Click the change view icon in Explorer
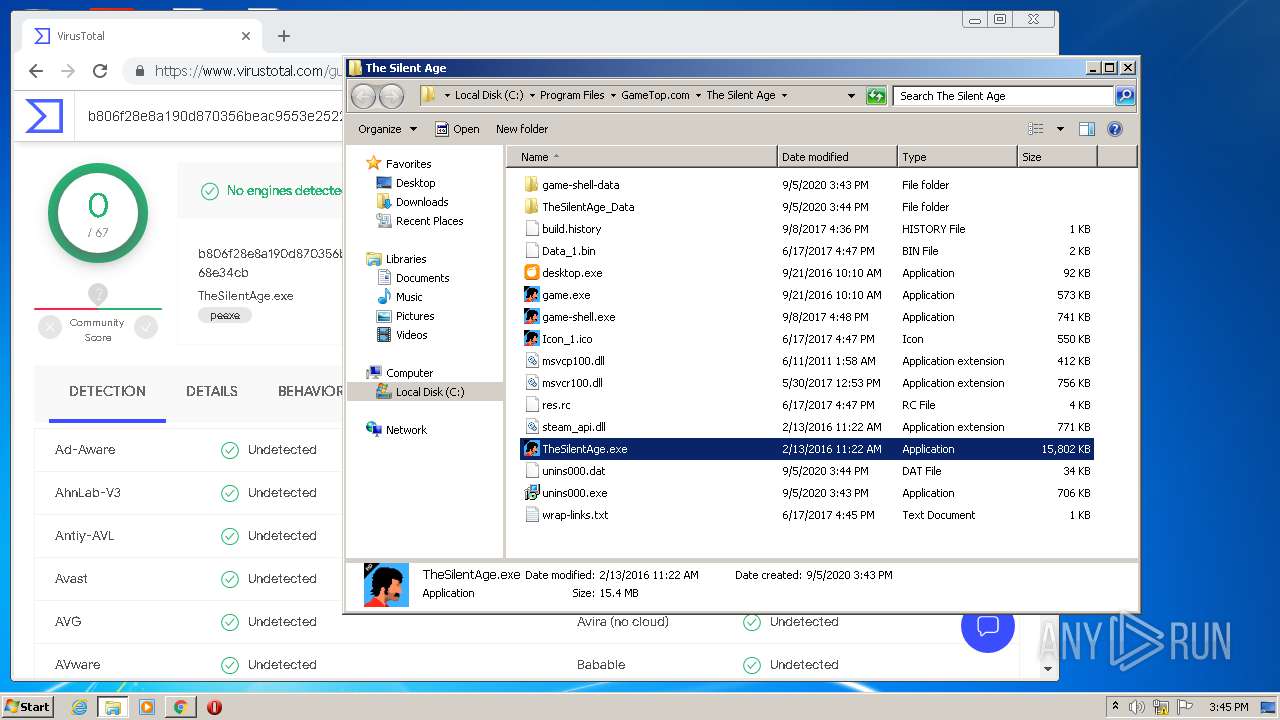This screenshot has height=720, width=1280. point(1036,129)
